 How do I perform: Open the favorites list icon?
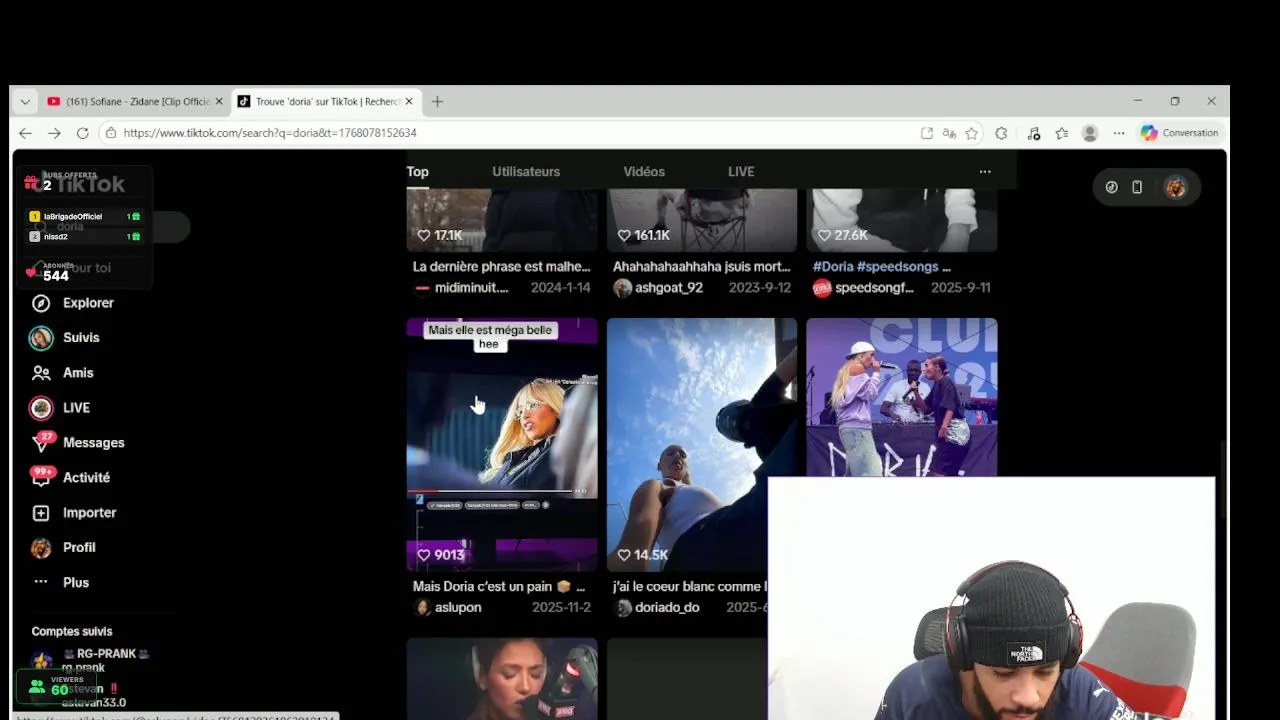point(1062,133)
